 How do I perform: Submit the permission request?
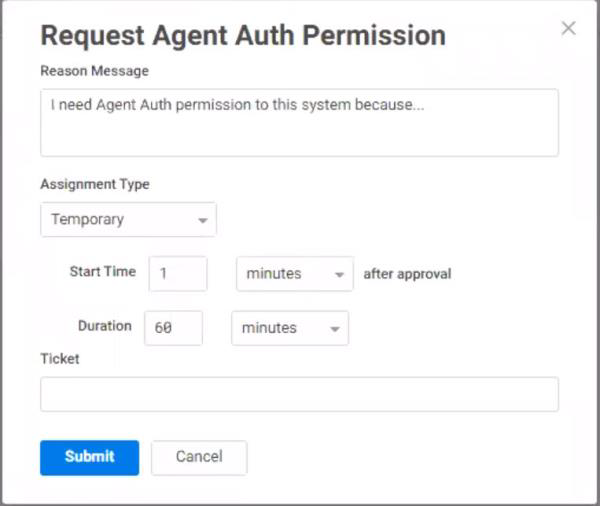[x=89, y=457]
